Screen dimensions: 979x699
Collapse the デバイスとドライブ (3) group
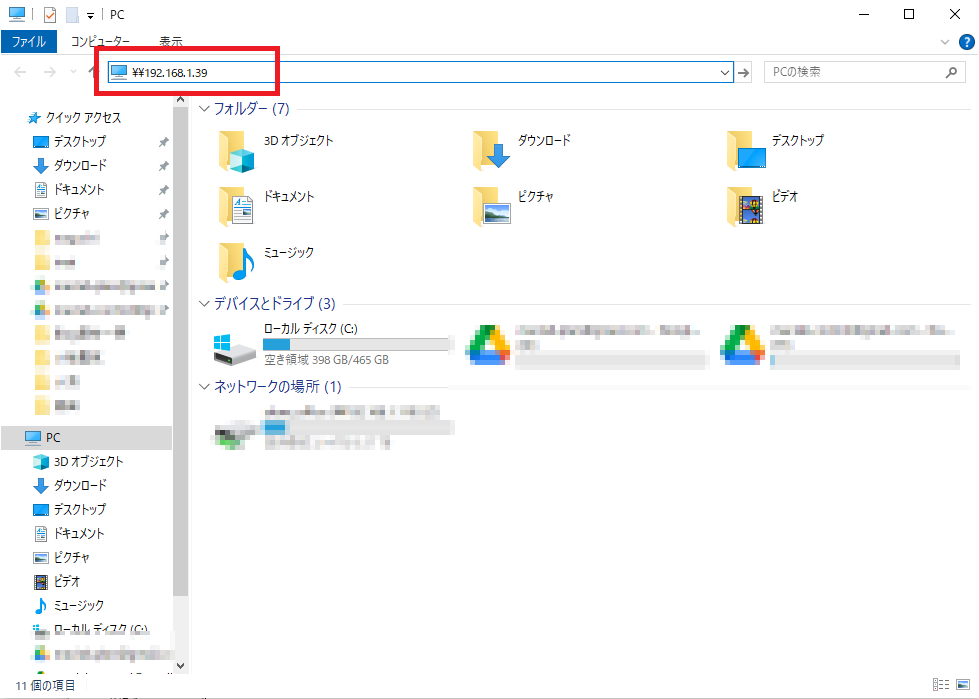coord(204,304)
